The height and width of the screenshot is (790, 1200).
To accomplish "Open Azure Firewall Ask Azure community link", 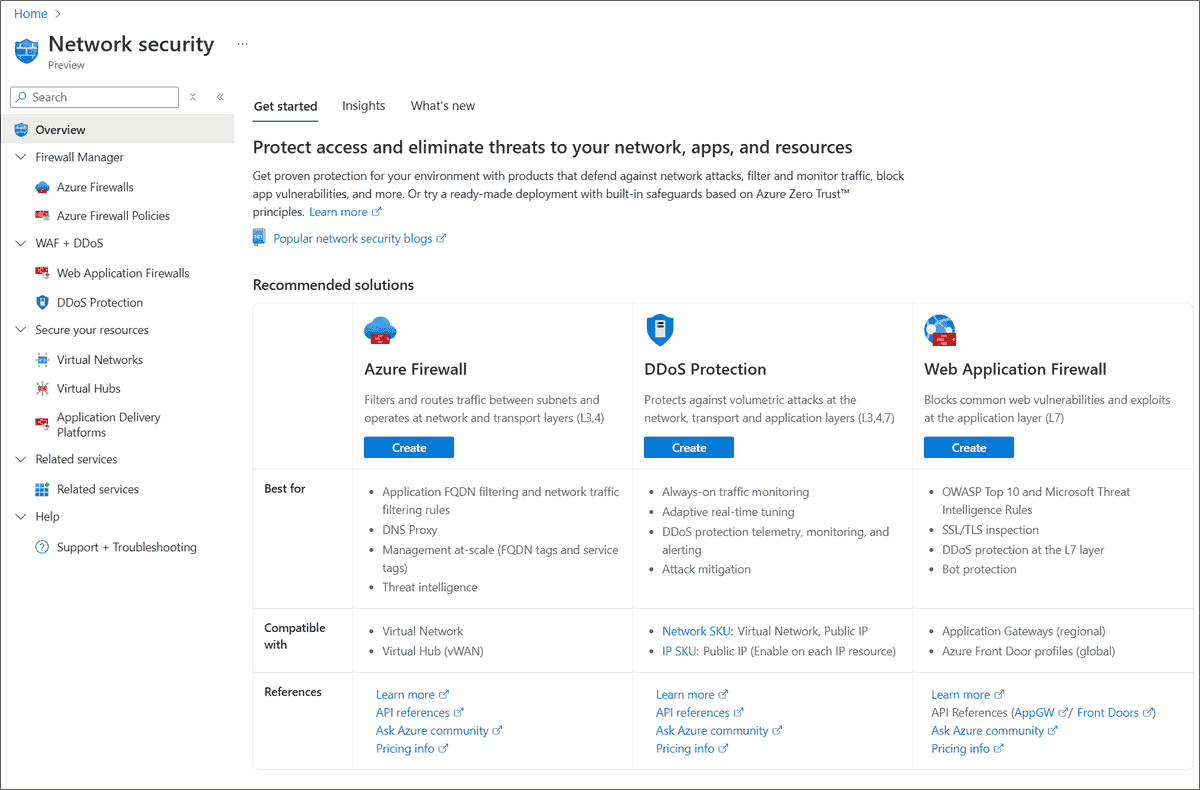I will pos(439,731).
